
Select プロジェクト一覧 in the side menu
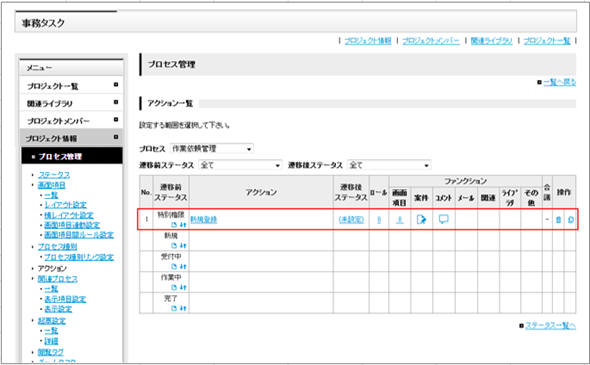[x=71, y=86]
